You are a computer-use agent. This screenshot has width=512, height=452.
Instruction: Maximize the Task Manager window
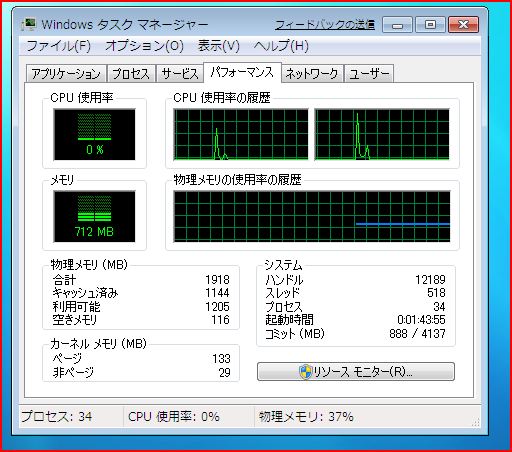coord(430,25)
